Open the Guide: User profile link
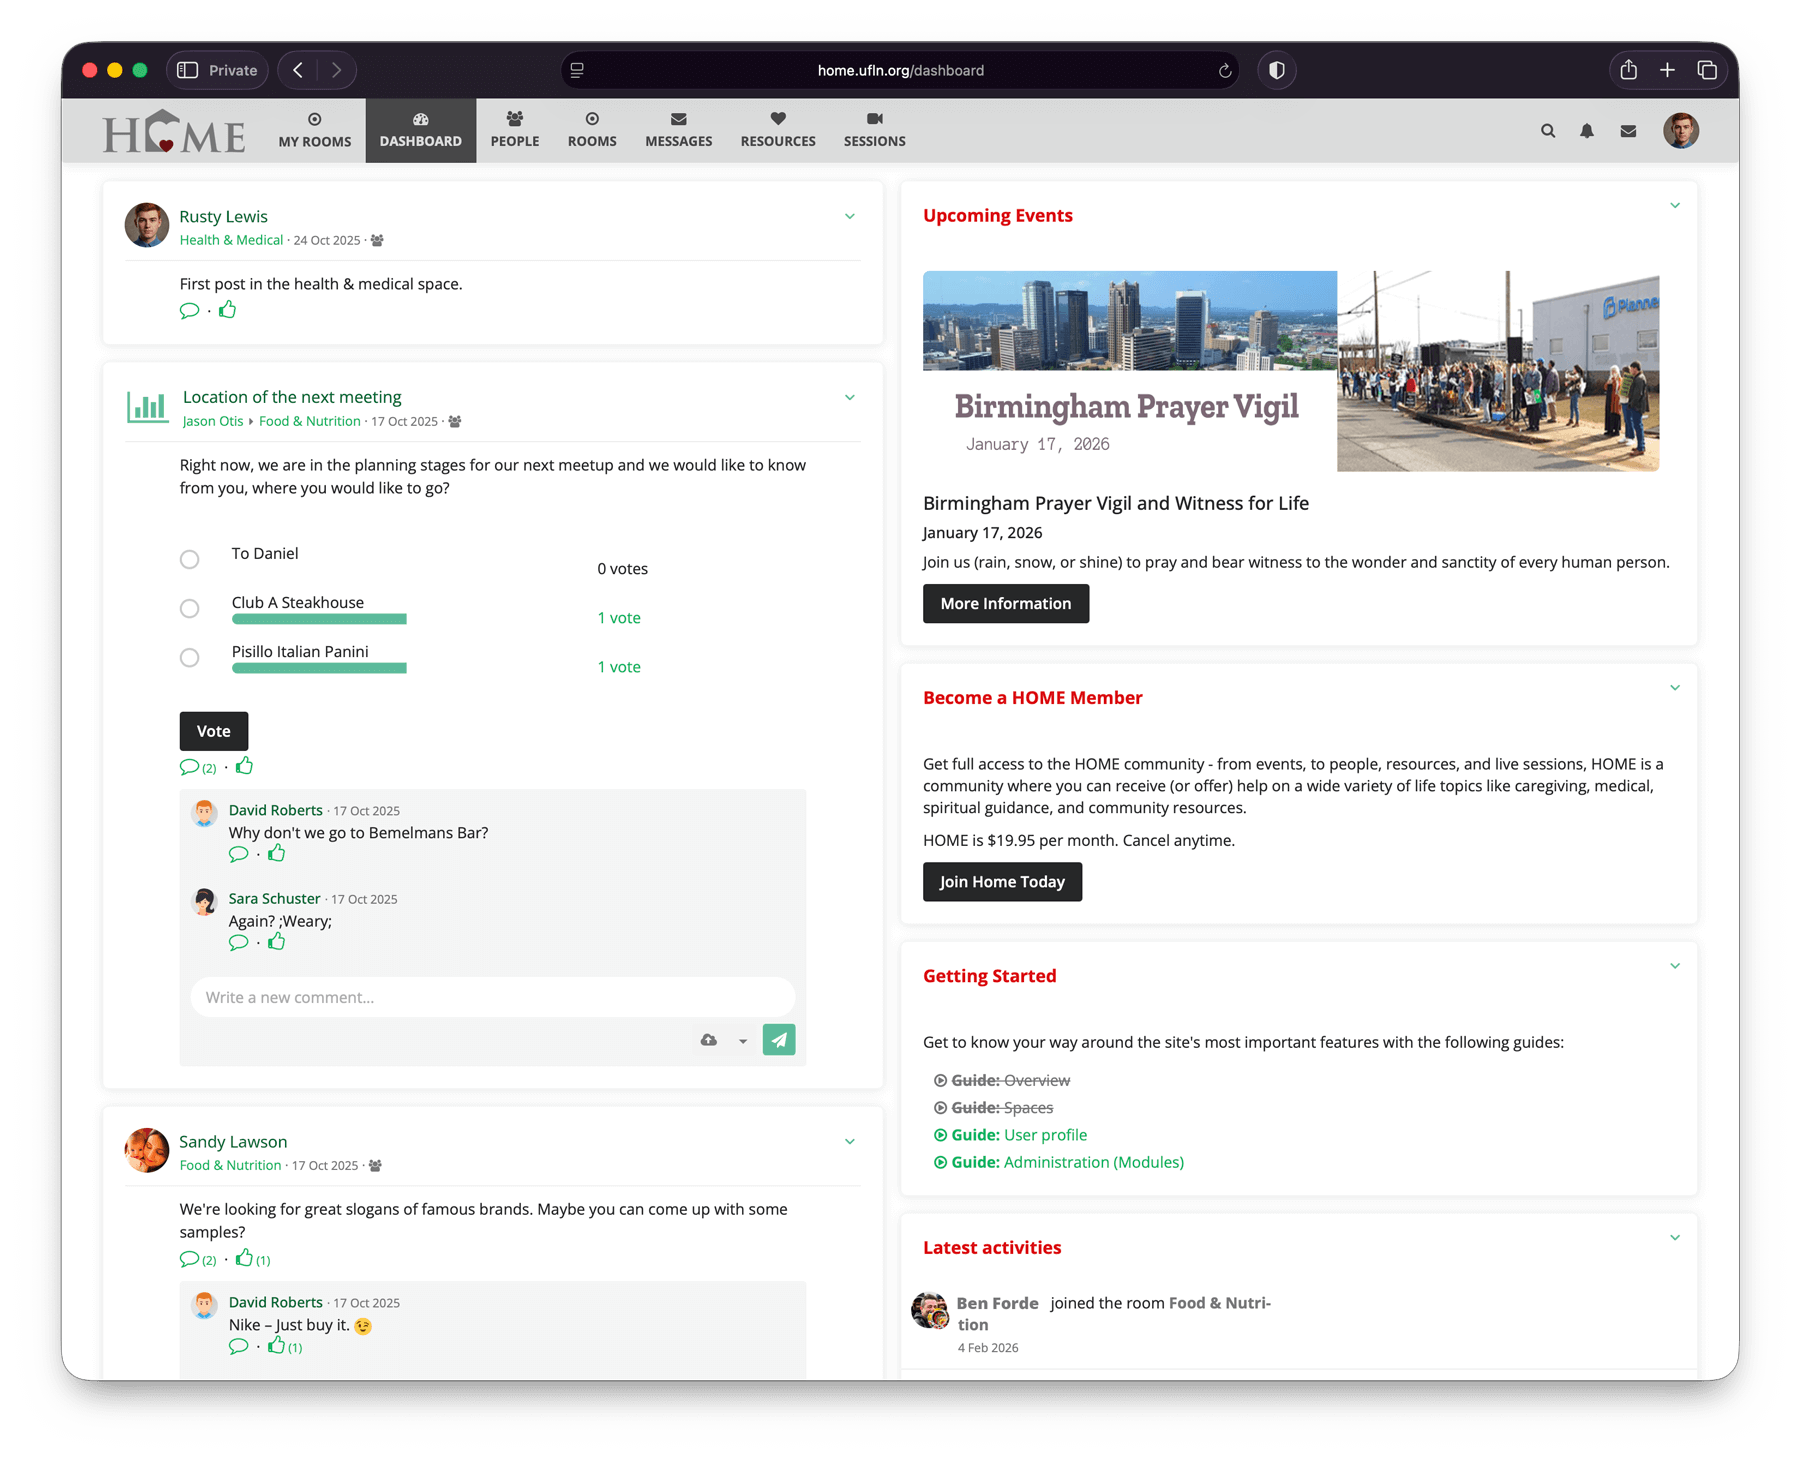 1019,1135
